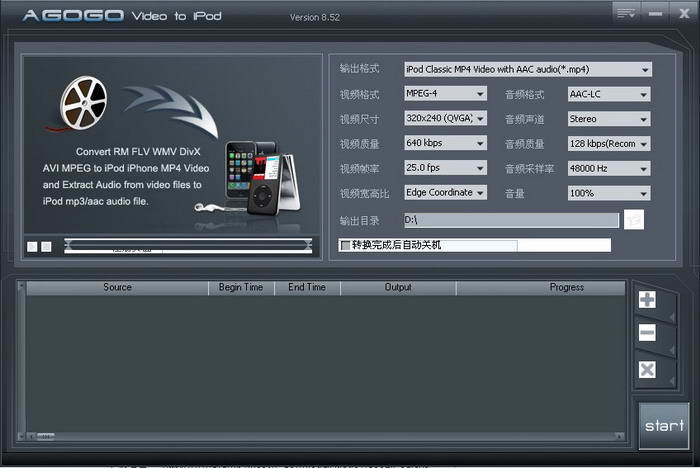
Task: Click the play button under the preview
Action: tap(32, 247)
